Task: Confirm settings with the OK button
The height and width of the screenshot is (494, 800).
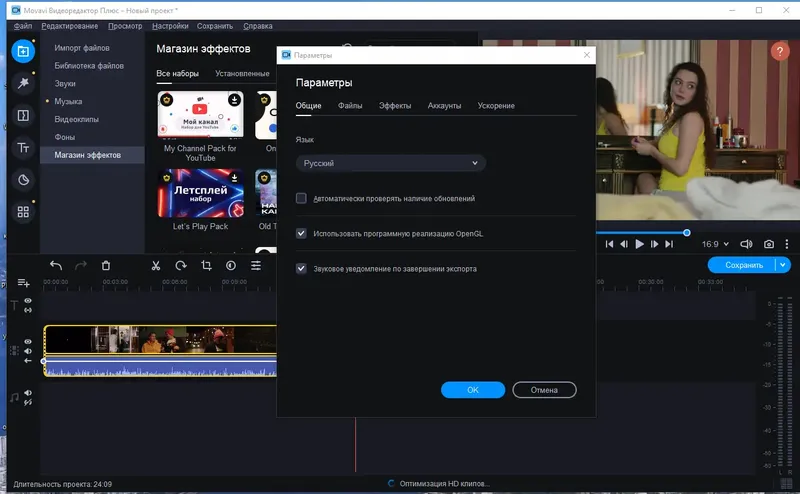Action: point(473,390)
